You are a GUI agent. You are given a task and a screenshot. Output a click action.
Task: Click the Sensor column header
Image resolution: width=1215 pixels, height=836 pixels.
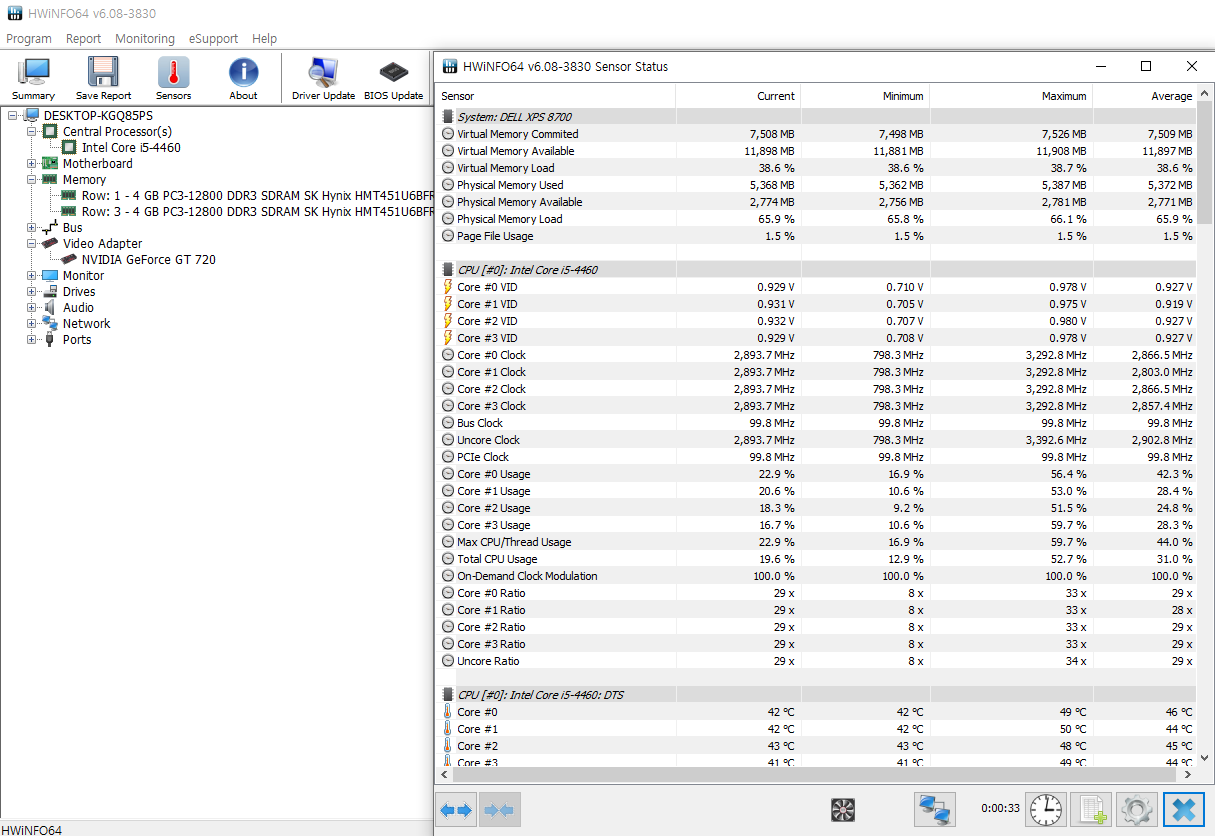(556, 96)
